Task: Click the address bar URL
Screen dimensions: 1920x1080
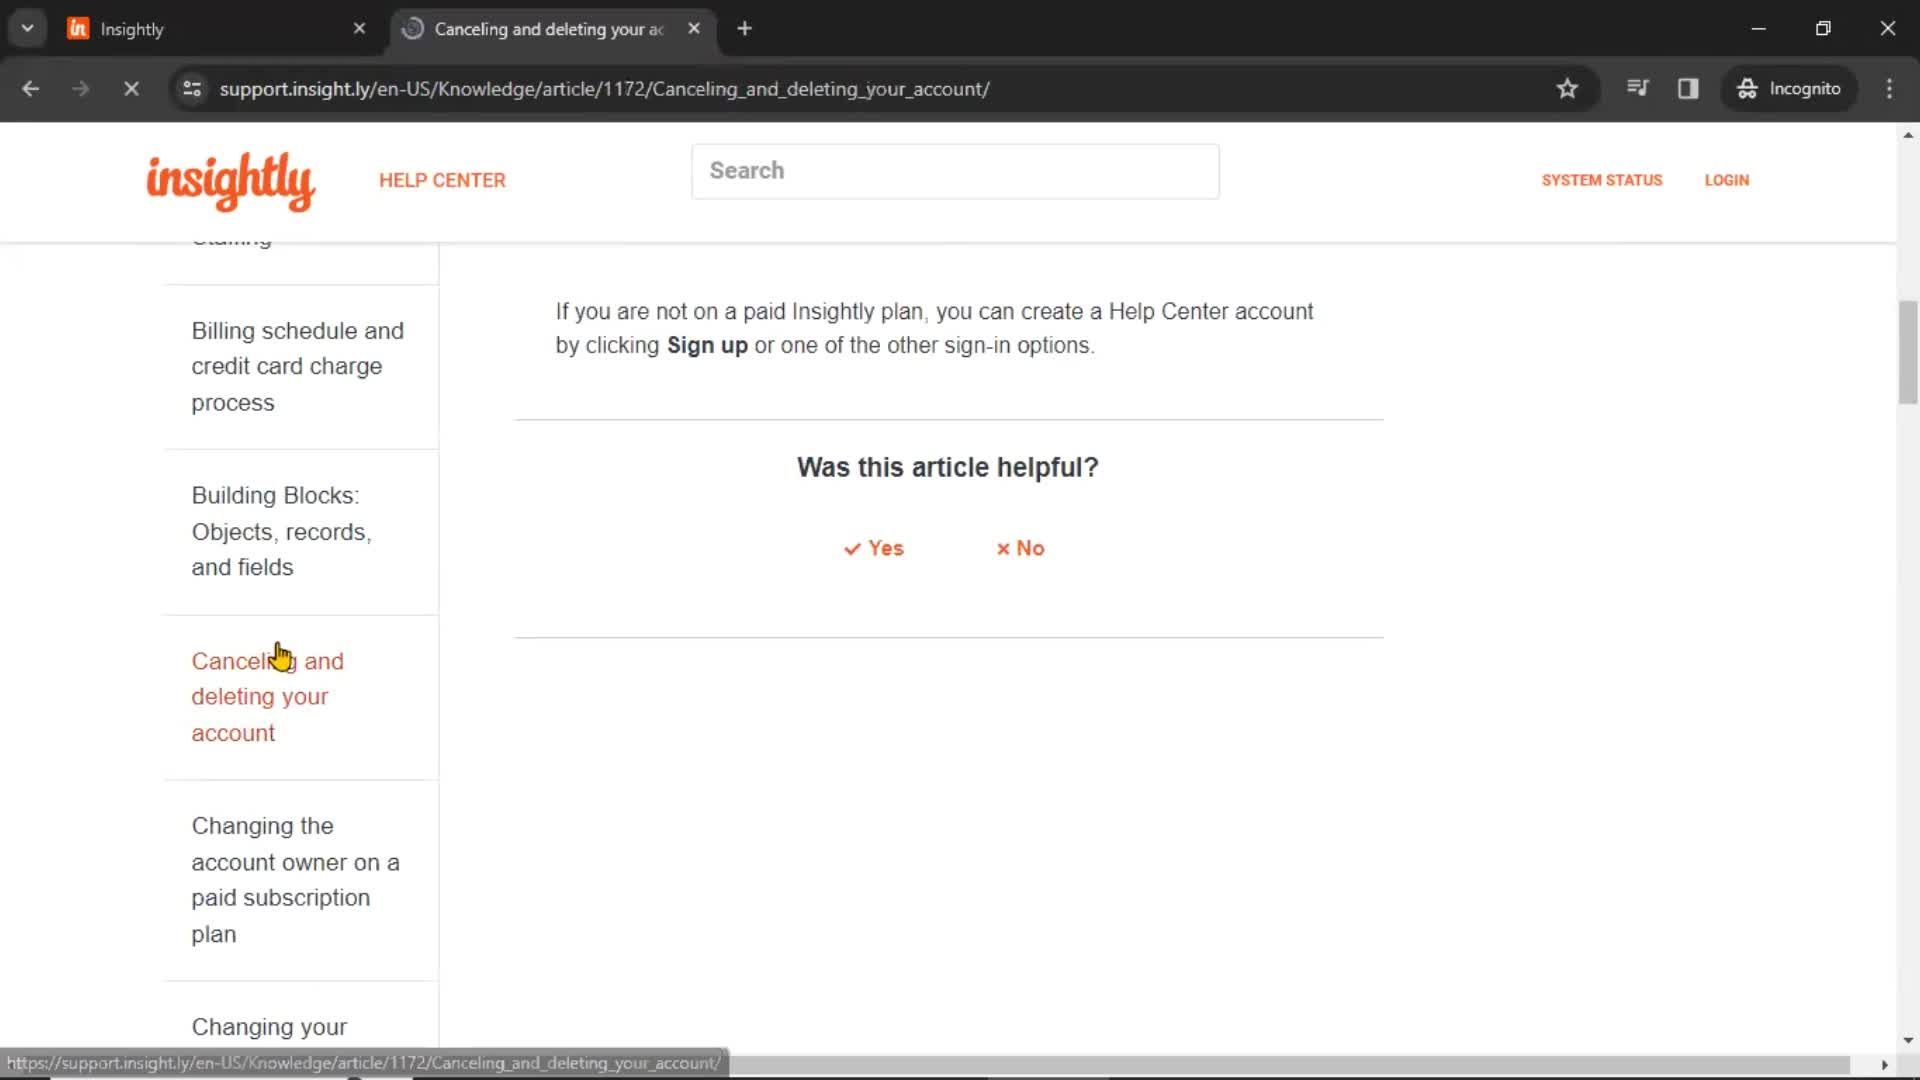Action: coord(604,89)
